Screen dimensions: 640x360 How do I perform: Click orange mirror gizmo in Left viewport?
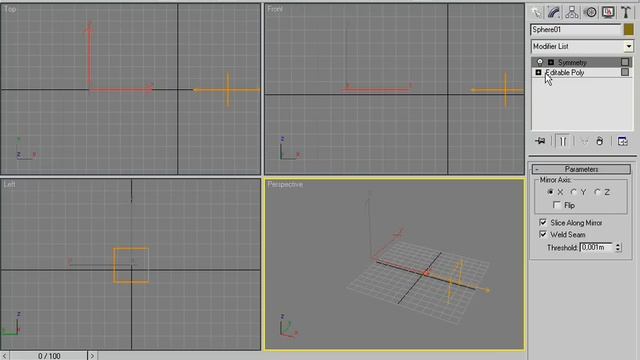click(x=131, y=265)
